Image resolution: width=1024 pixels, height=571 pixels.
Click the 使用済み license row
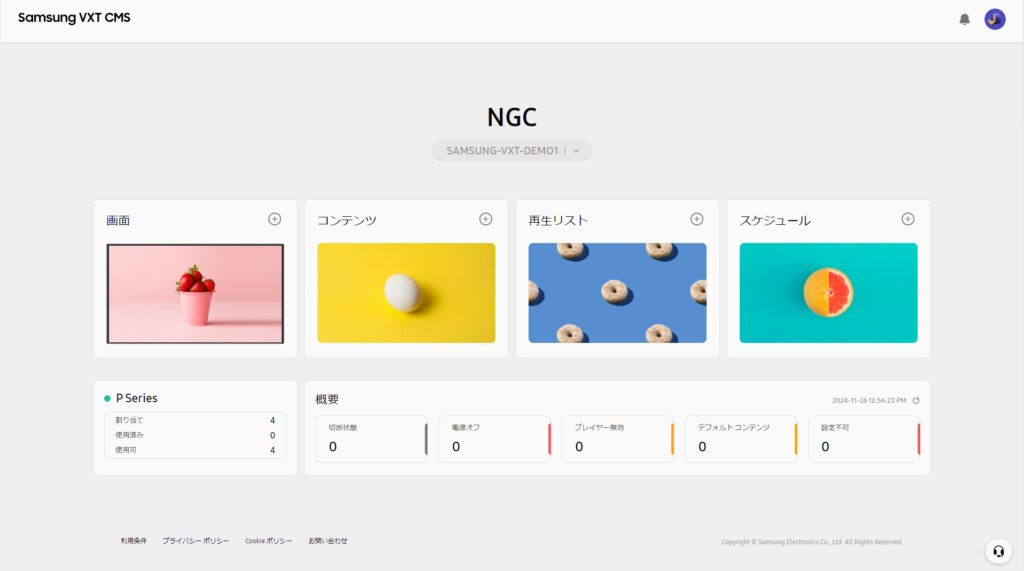[195, 435]
